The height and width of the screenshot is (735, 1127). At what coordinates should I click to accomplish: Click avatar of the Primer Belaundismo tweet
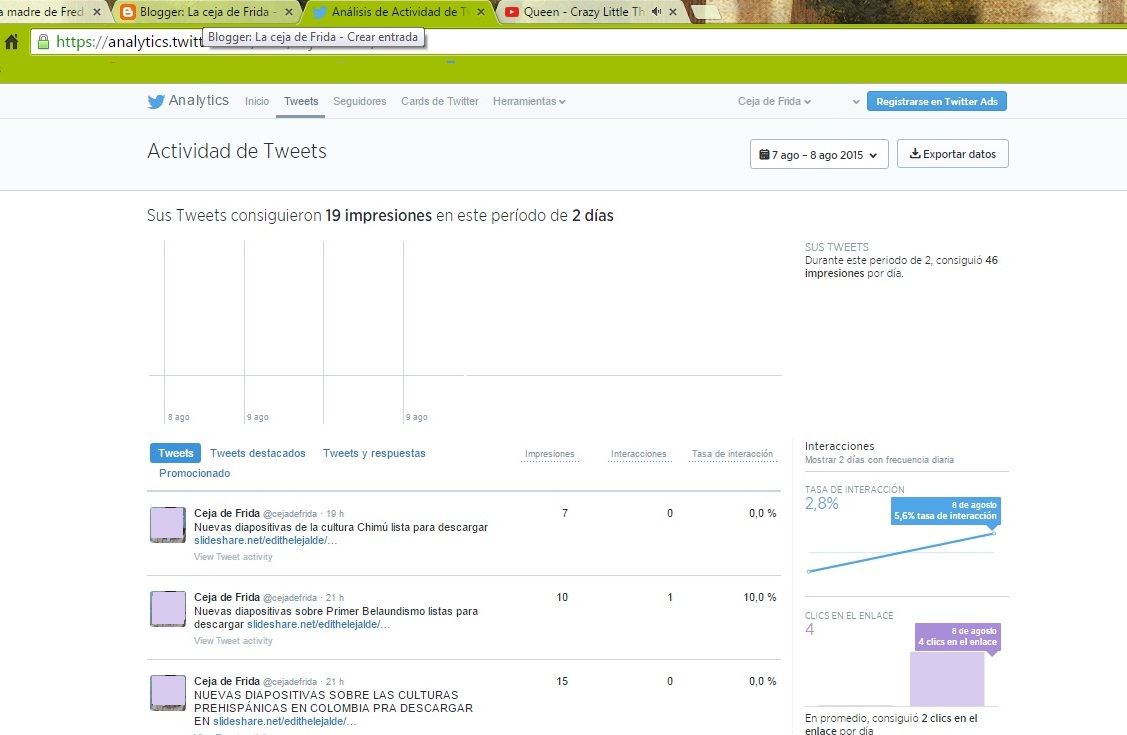[x=167, y=609]
